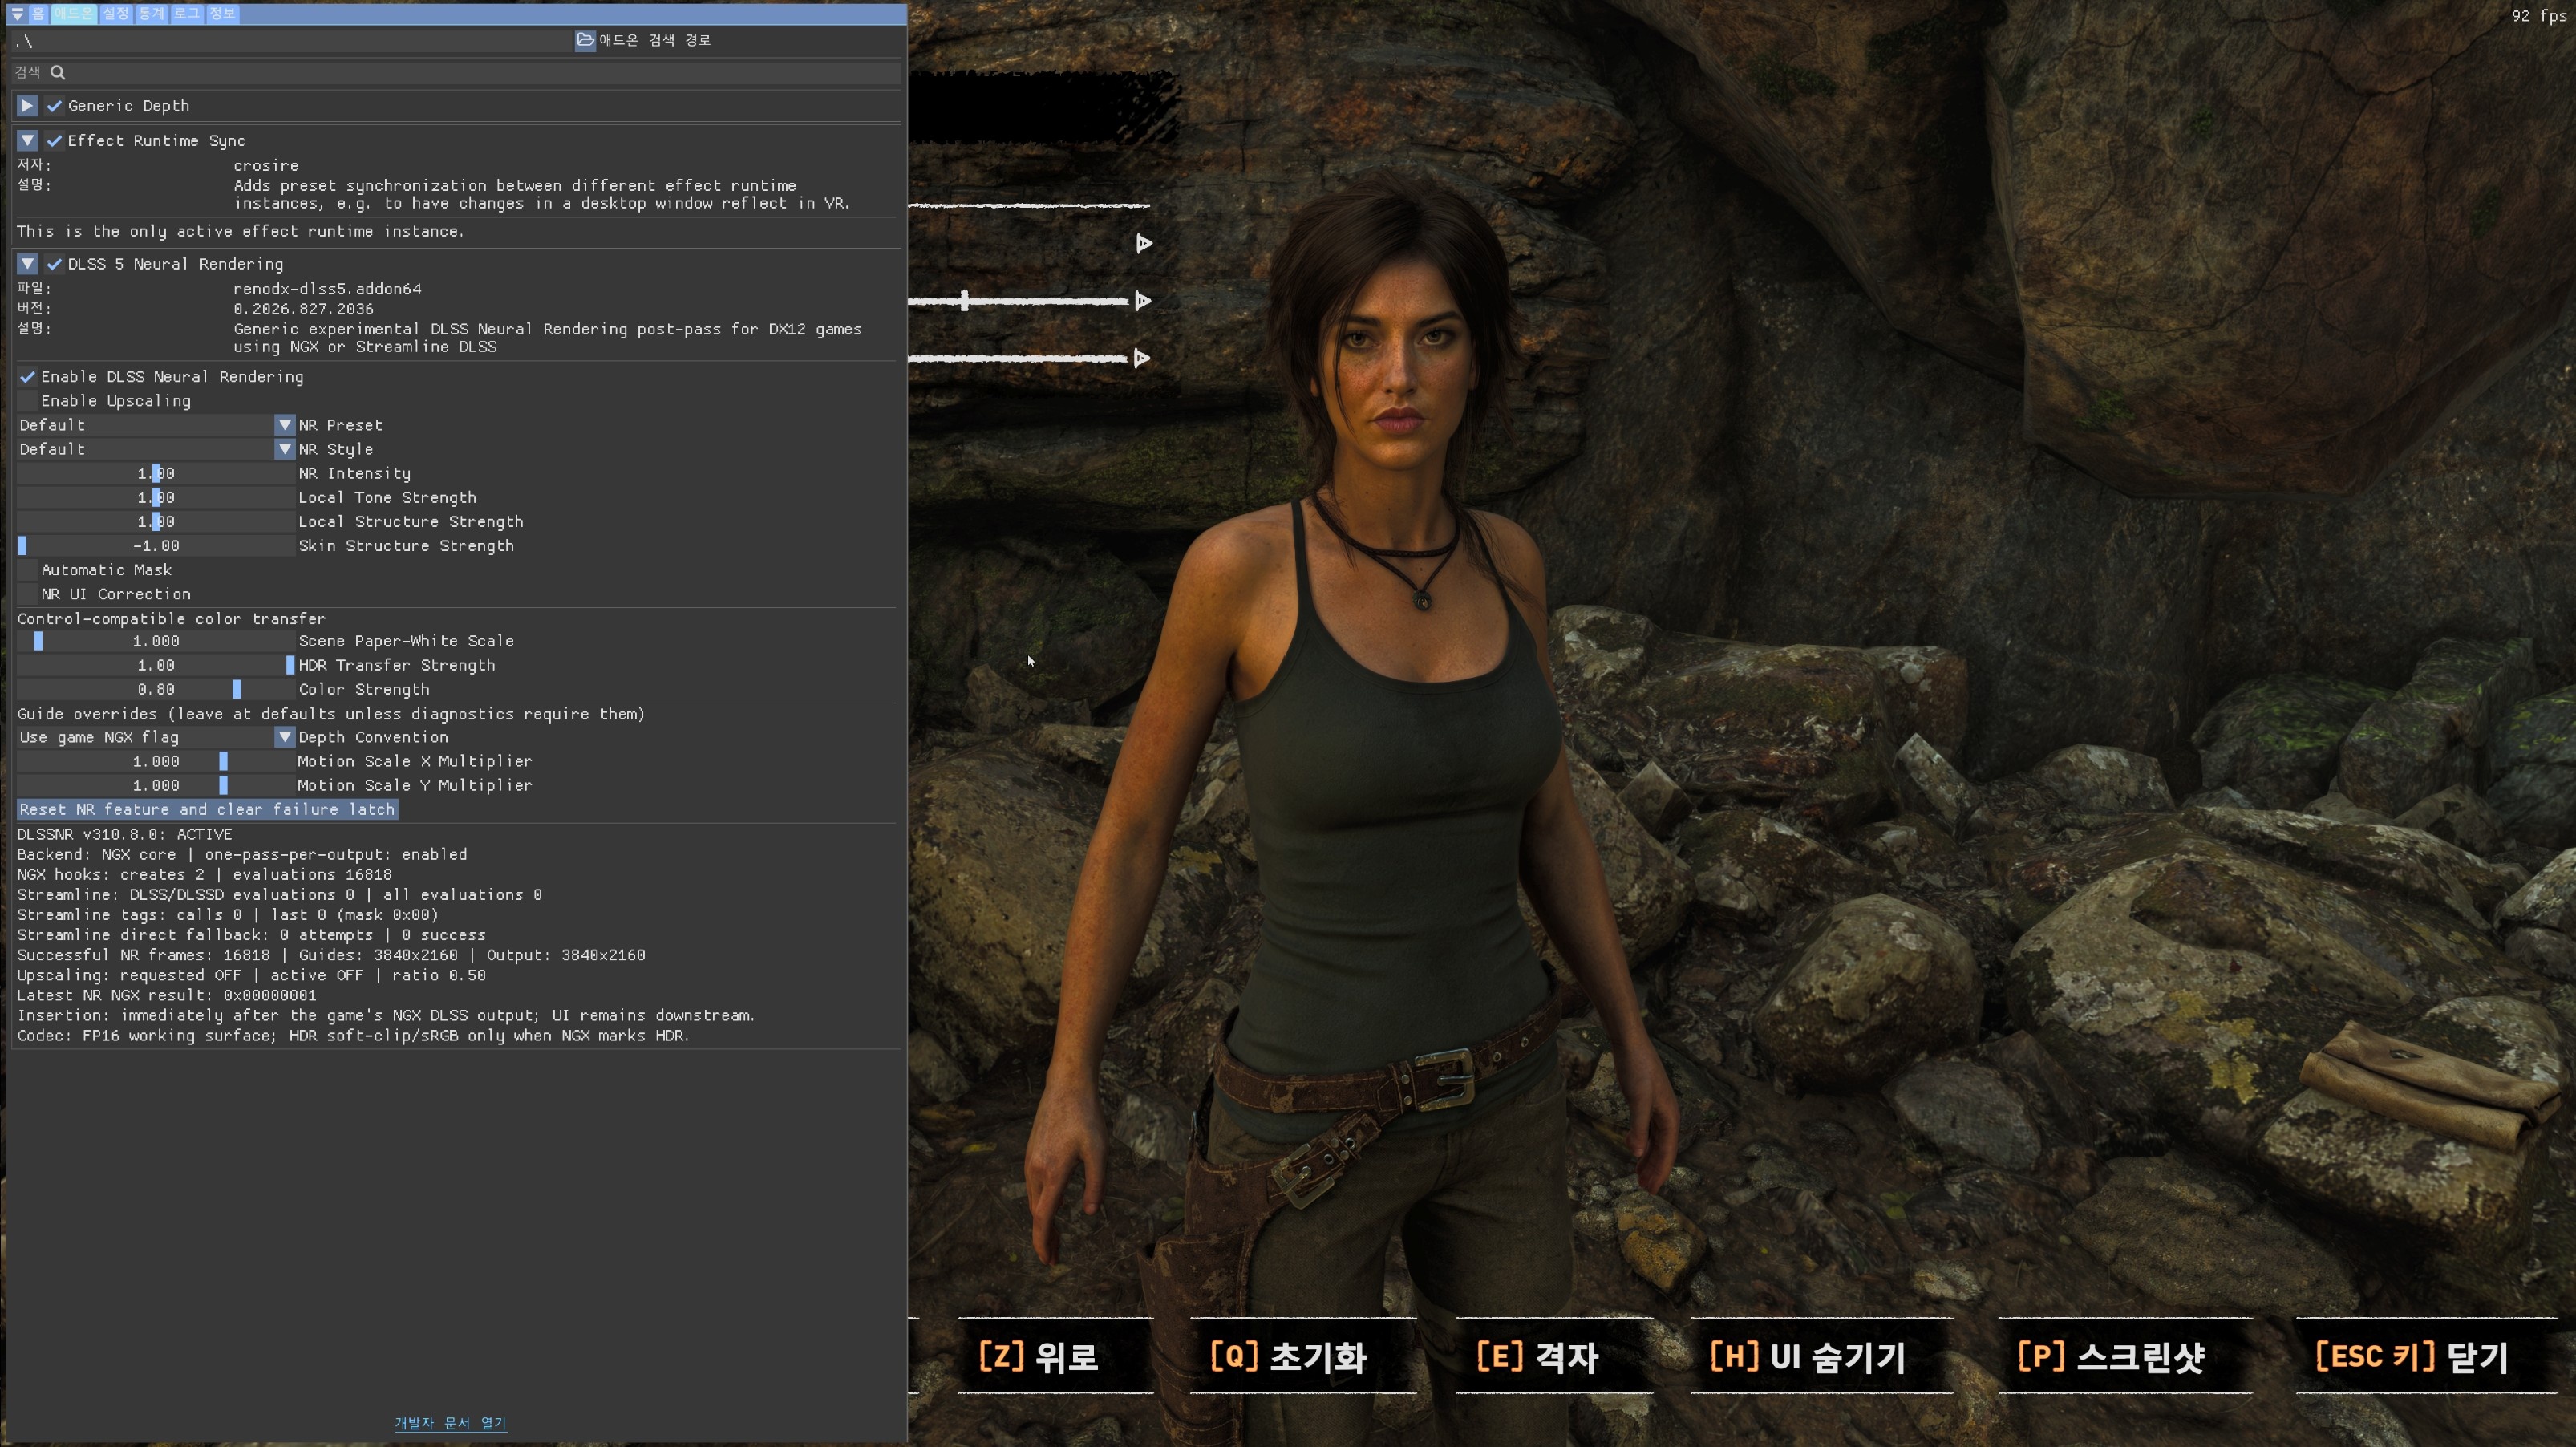
Task: Toggle the Generic Depth addon checkbox
Action: (x=55, y=106)
